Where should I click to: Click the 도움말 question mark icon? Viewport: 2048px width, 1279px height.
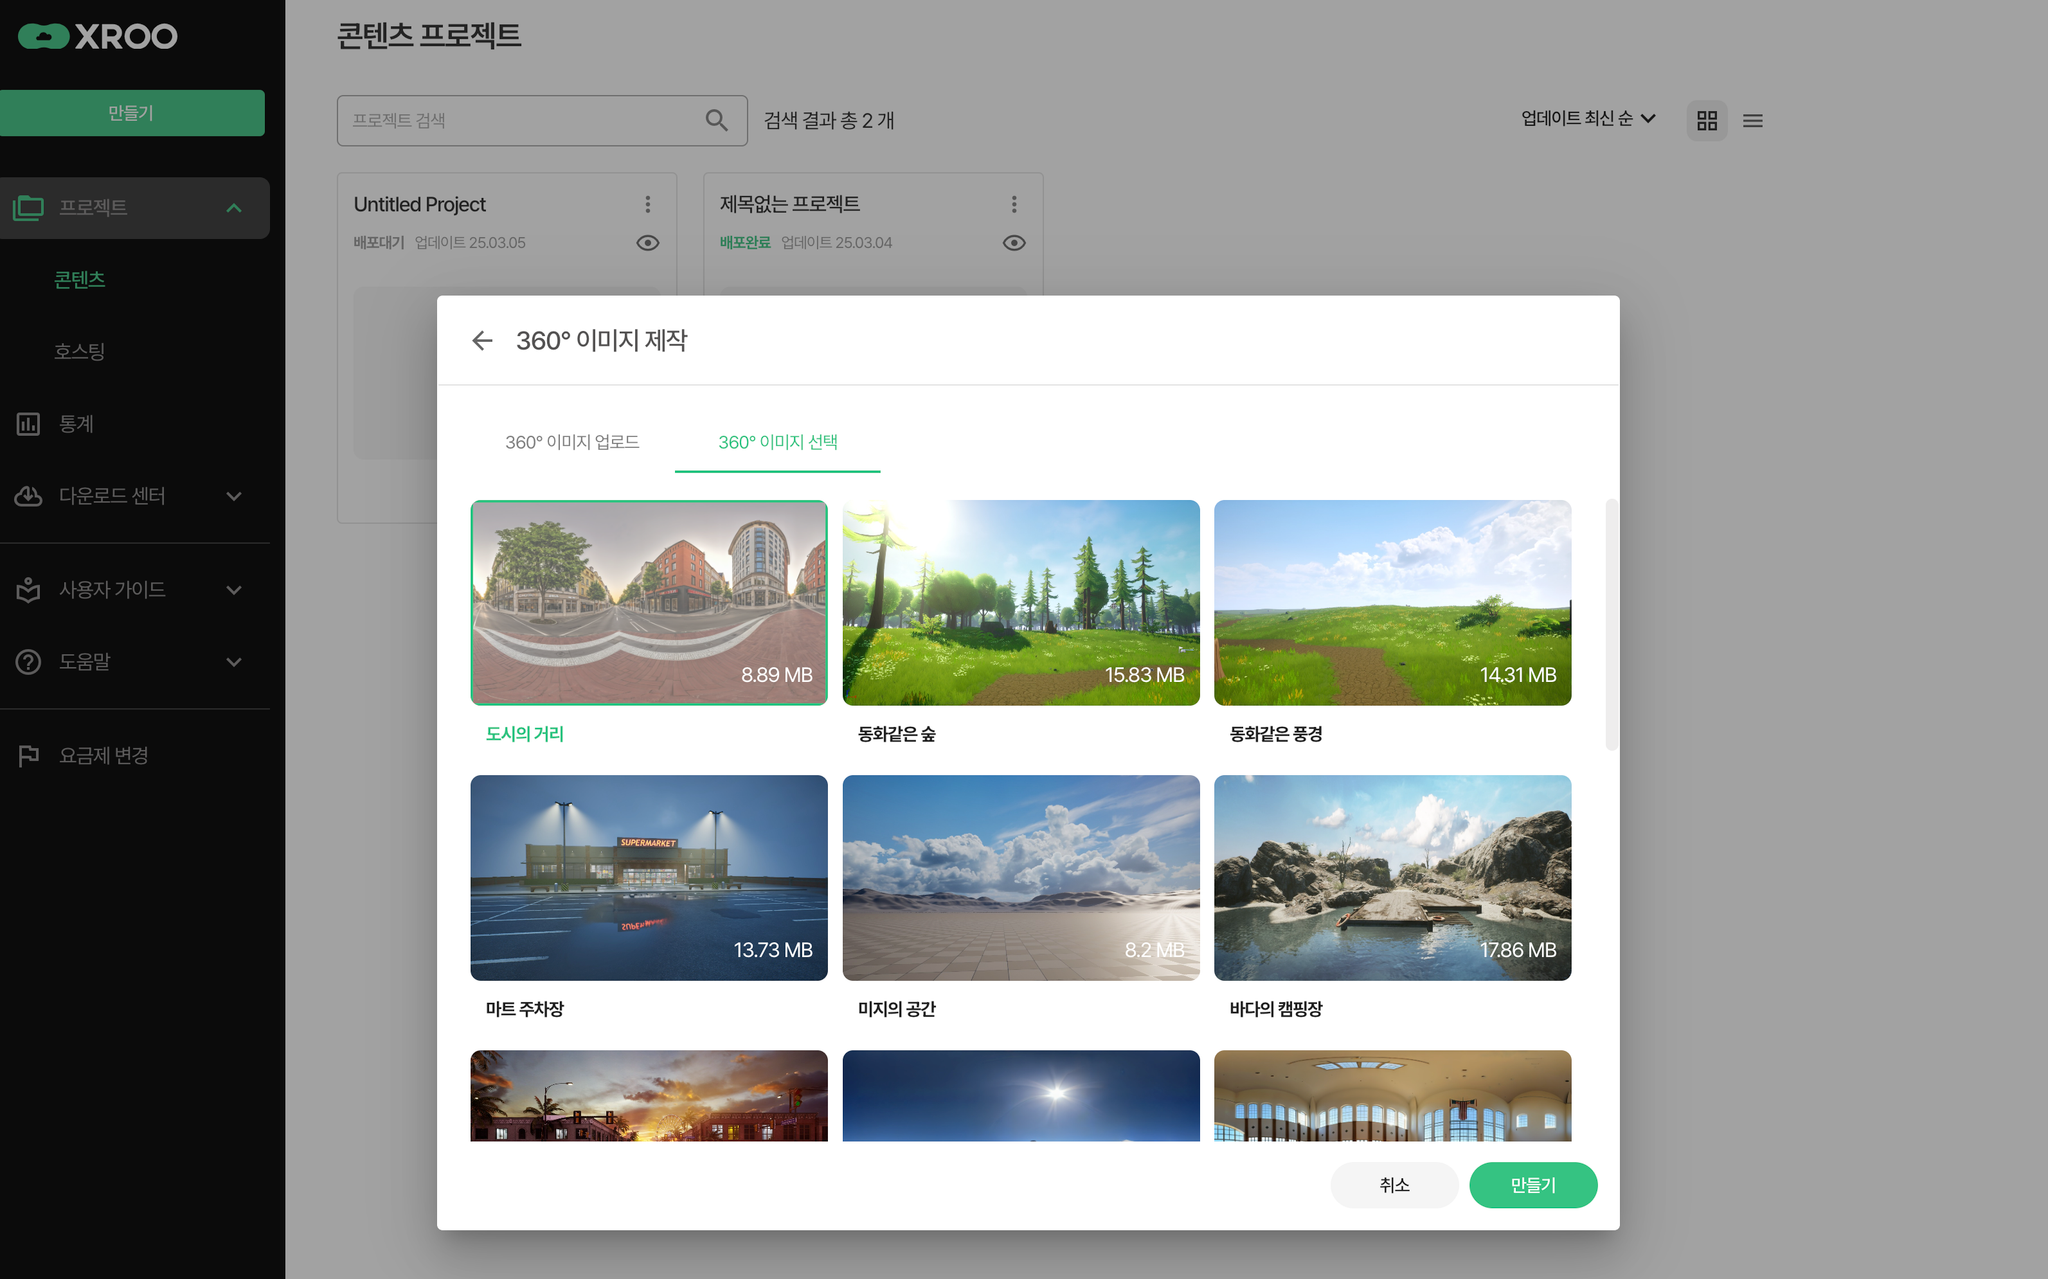[28, 662]
